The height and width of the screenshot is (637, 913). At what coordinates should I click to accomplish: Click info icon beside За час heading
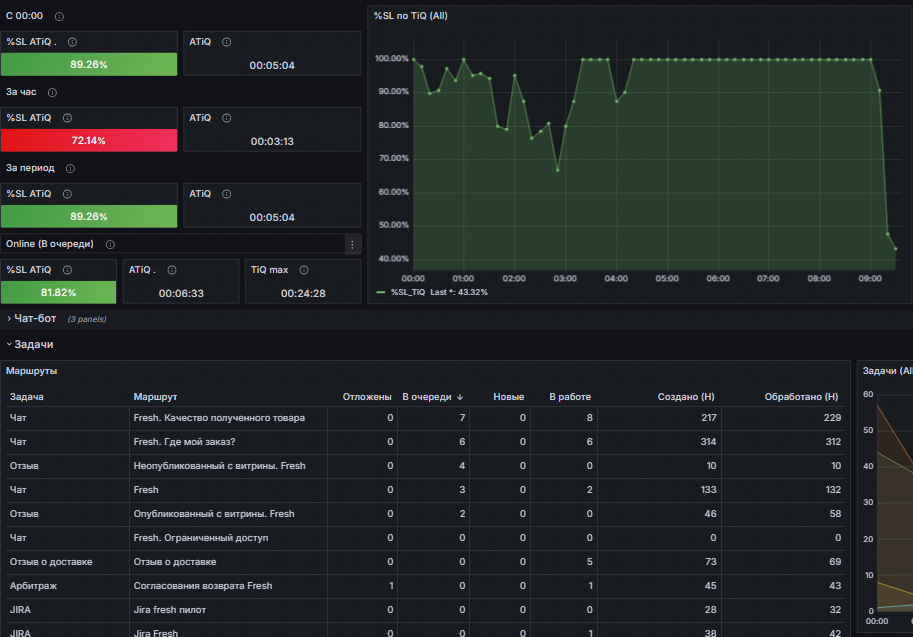click(52, 93)
